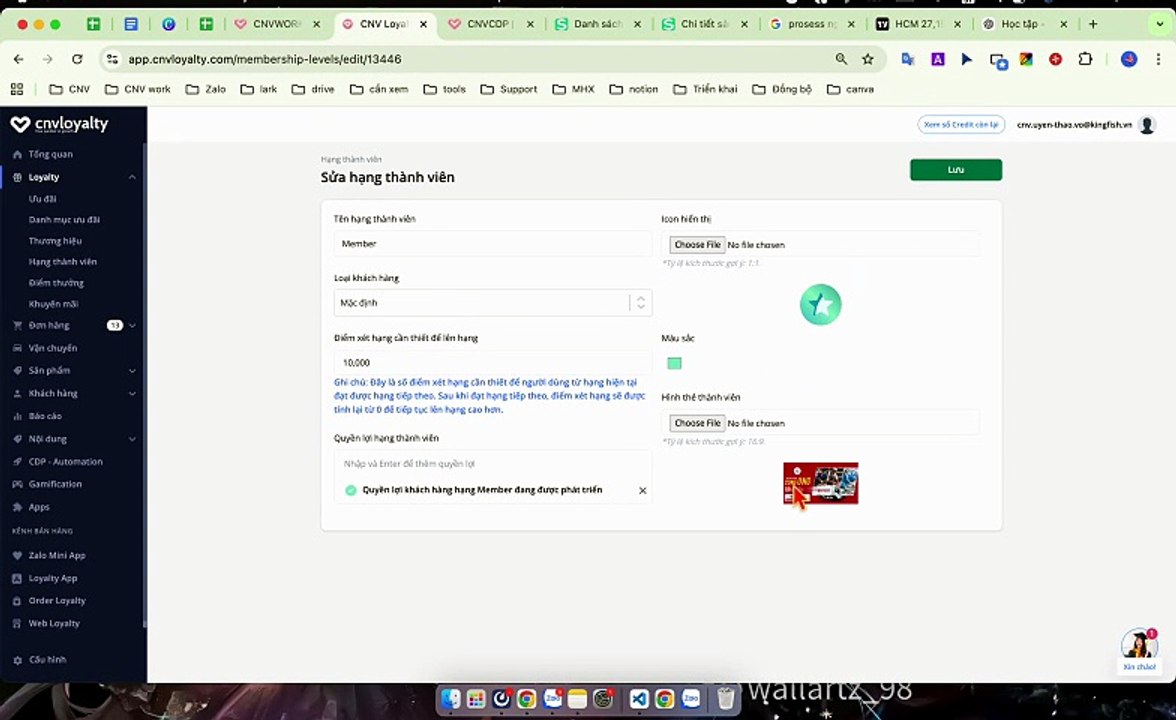Open Thương hiệu submenu item
1176x720 pixels.
[55, 241]
